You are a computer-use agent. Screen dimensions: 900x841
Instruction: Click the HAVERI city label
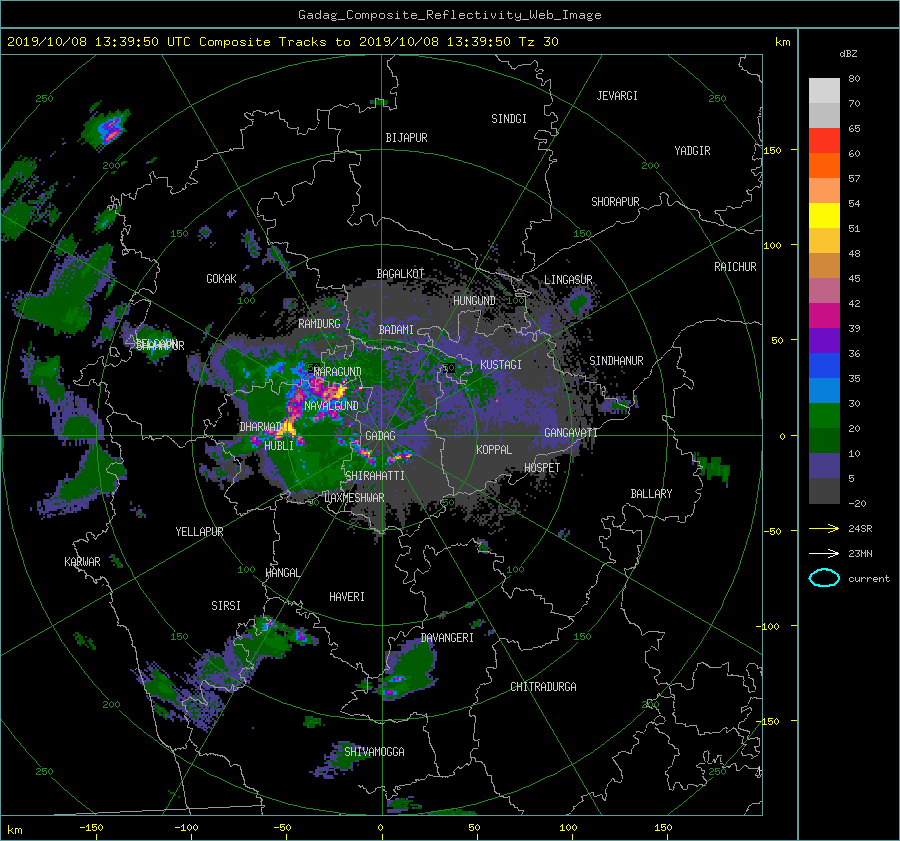347,597
